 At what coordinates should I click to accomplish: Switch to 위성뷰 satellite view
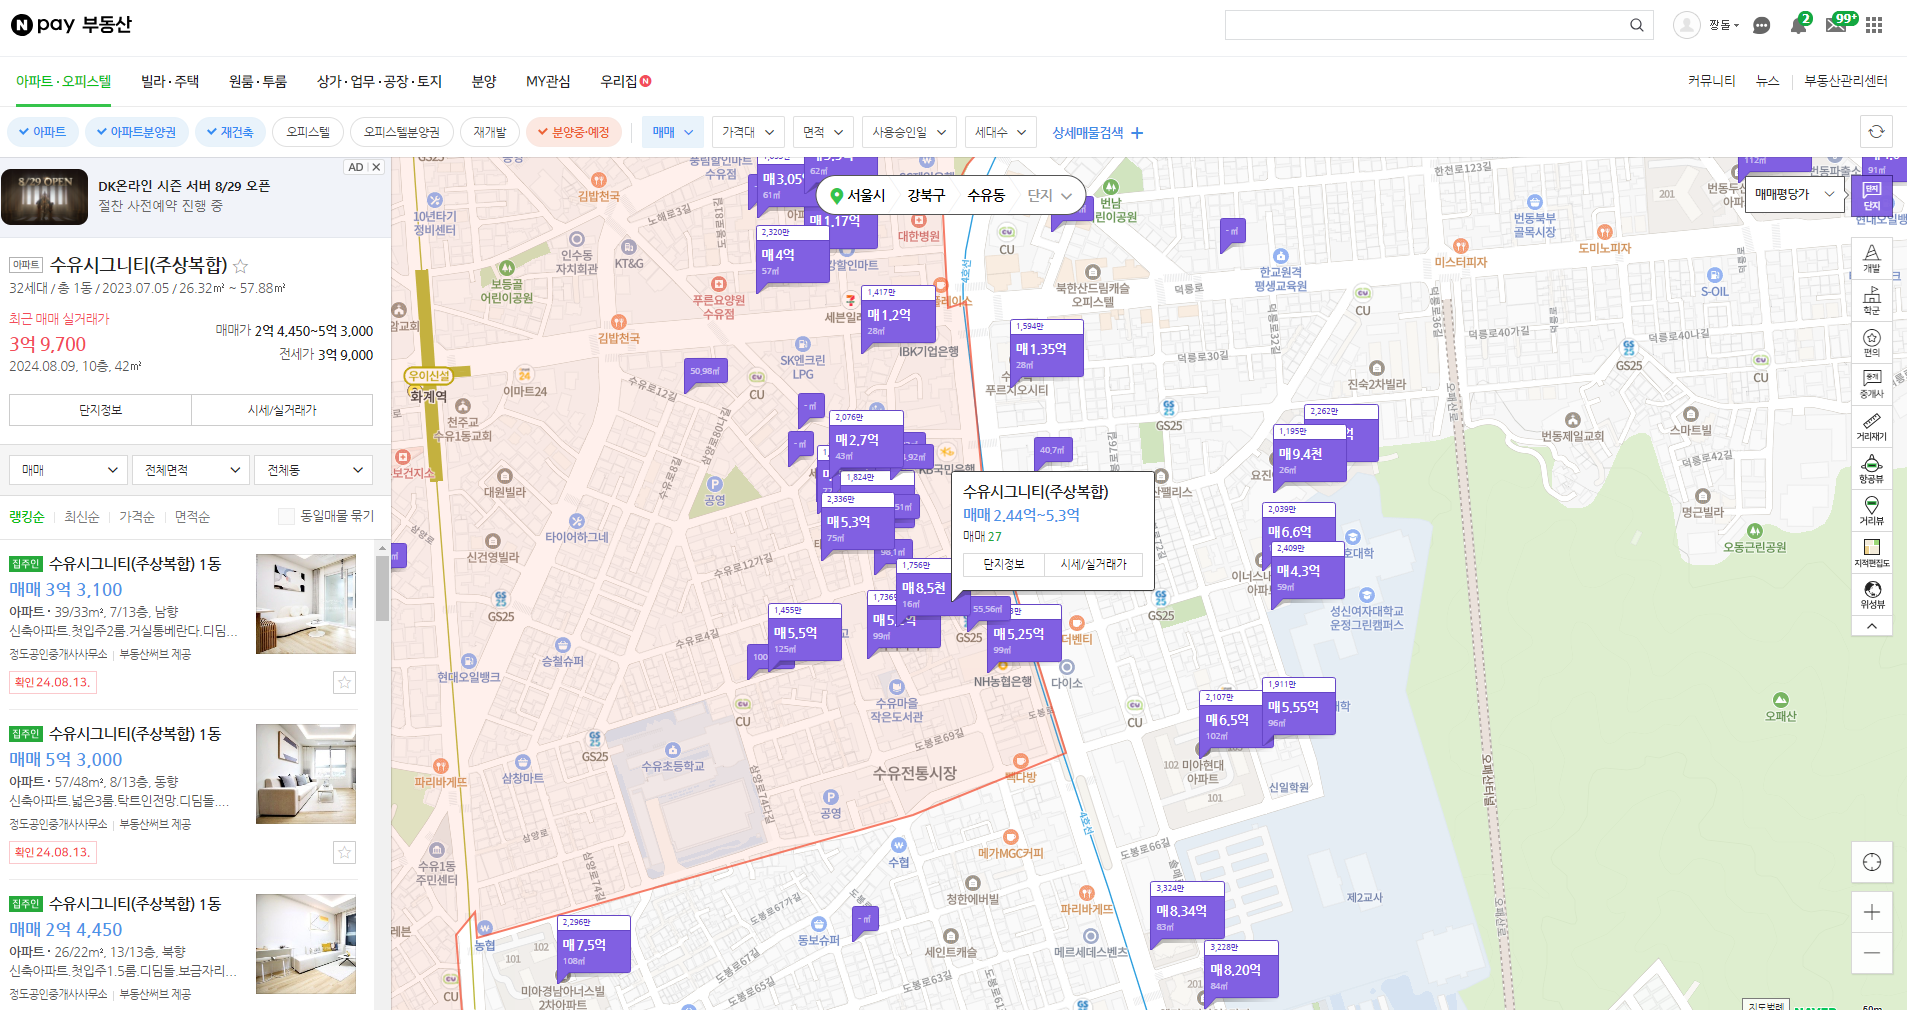(x=1872, y=595)
